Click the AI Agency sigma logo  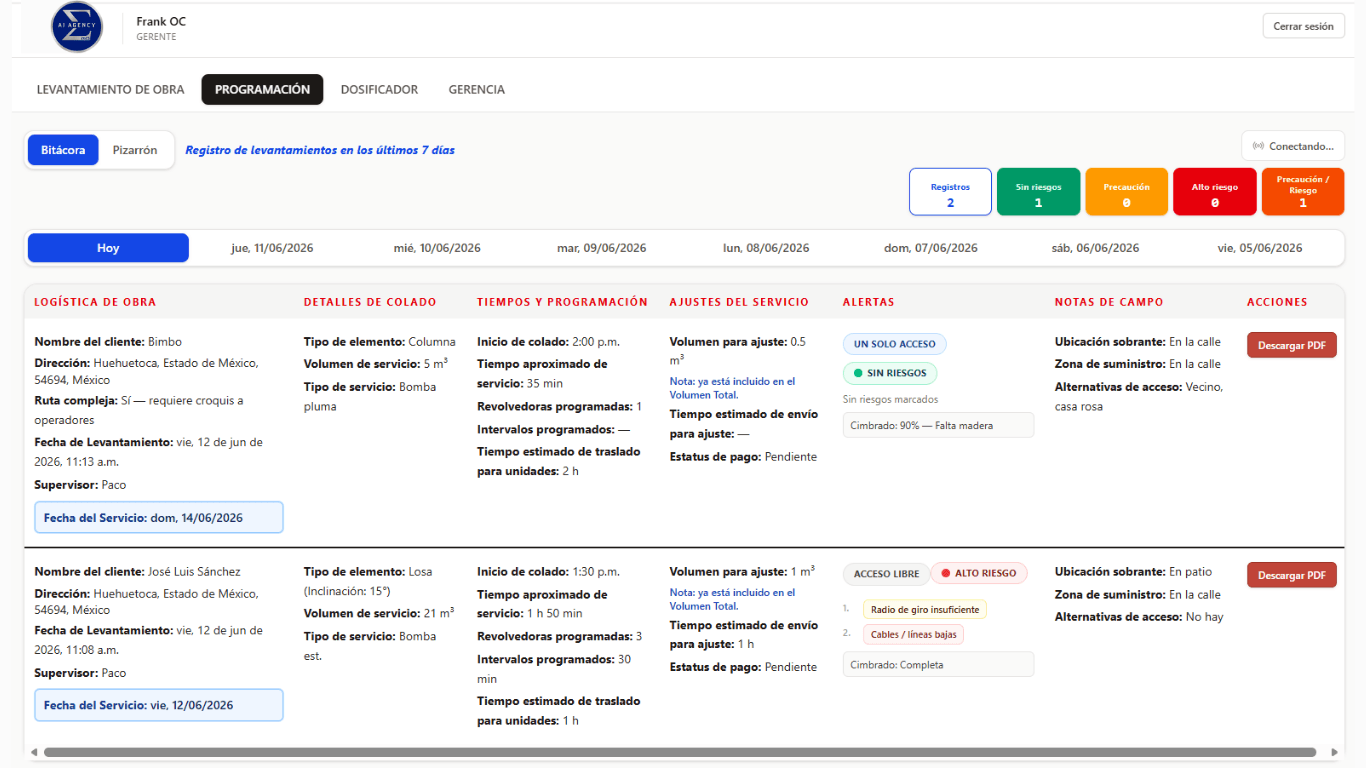[77, 28]
